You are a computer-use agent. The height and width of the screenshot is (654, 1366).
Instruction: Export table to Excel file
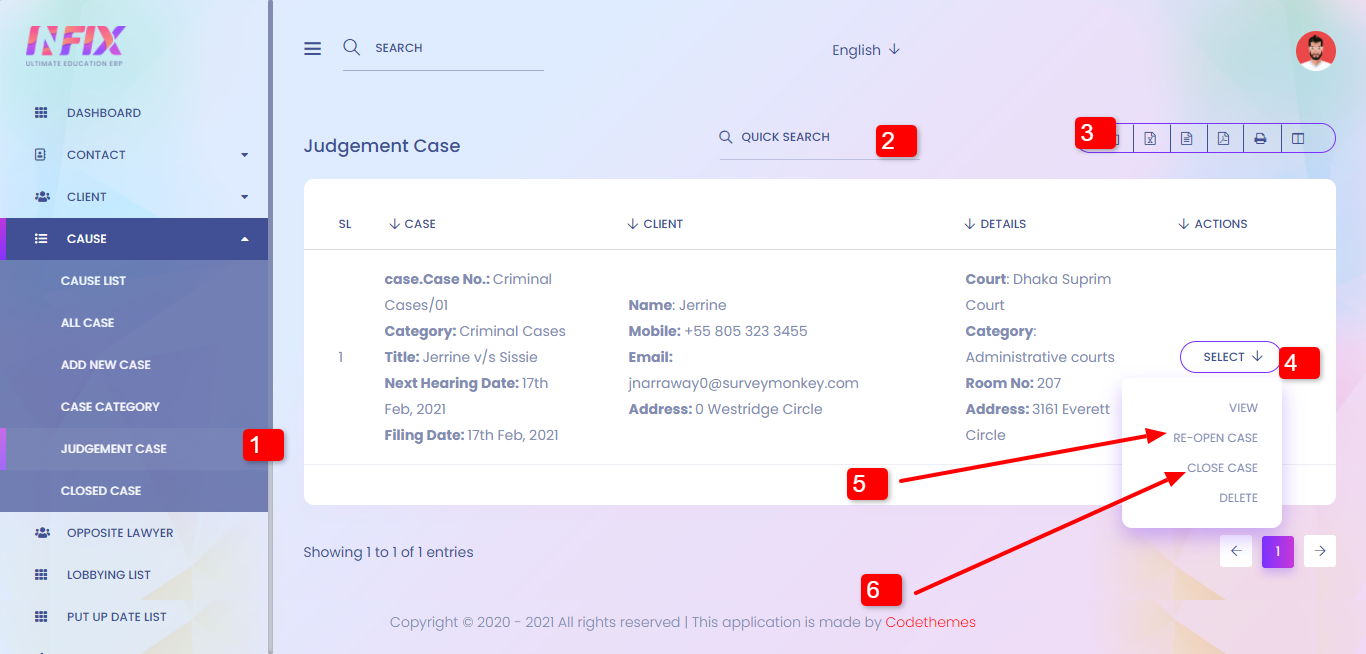click(x=1150, y=138)
